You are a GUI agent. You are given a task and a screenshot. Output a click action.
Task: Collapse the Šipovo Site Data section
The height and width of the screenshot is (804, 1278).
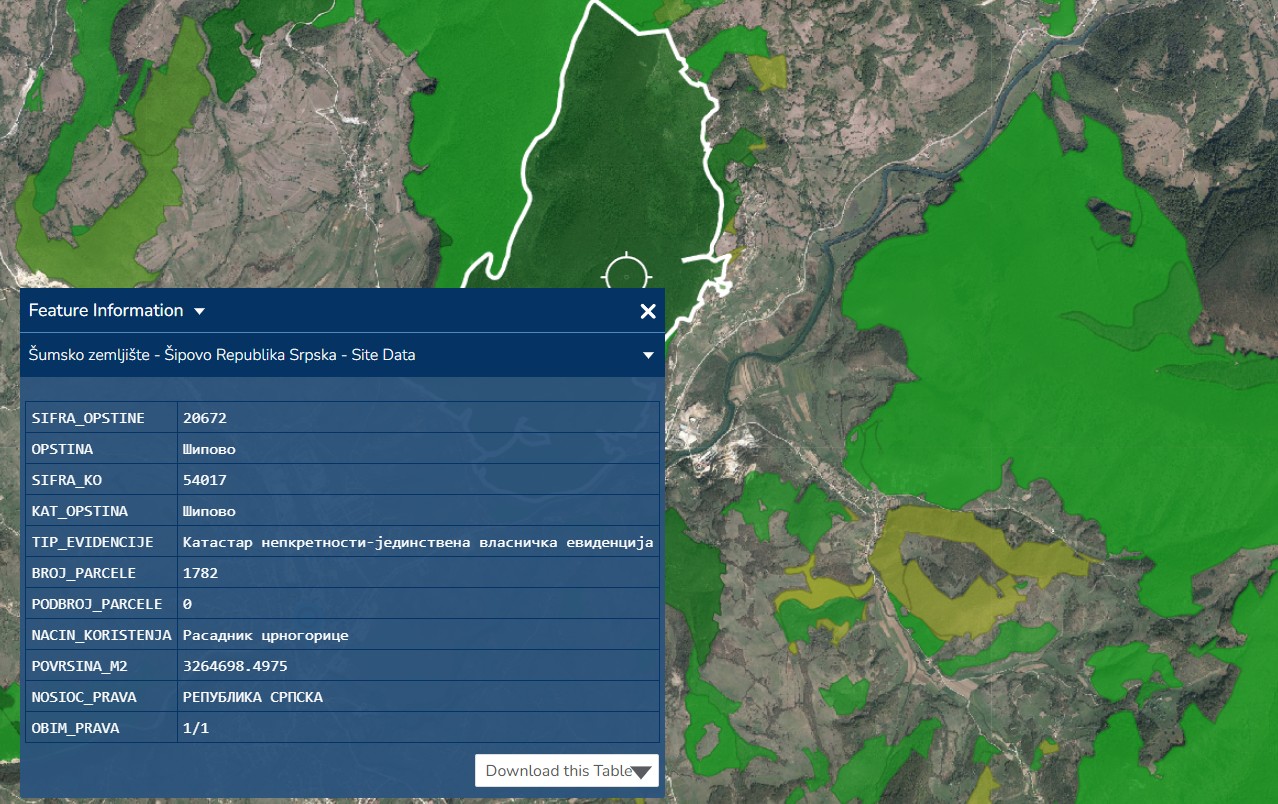648,354
